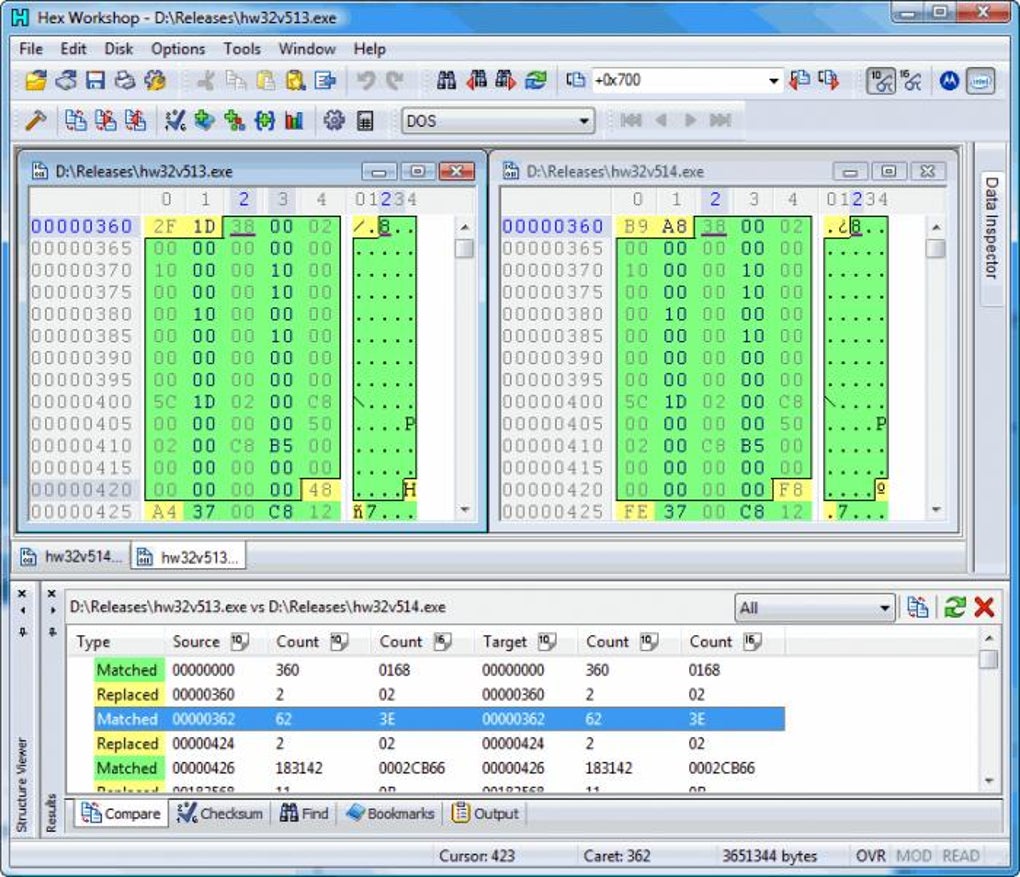Click the Save disk icon
The height and width of the screenshot is (877, 1020).
coord(96,81)
